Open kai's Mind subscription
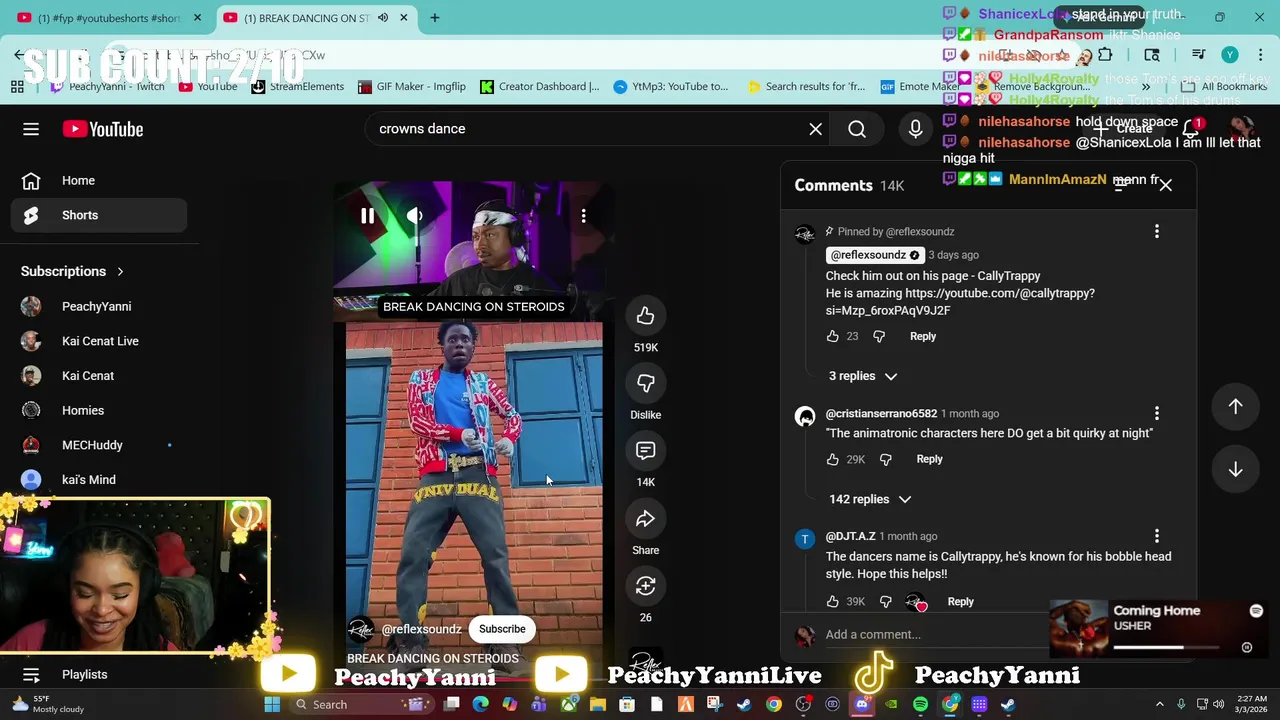The image size is (1280, 720). [98, 480]
